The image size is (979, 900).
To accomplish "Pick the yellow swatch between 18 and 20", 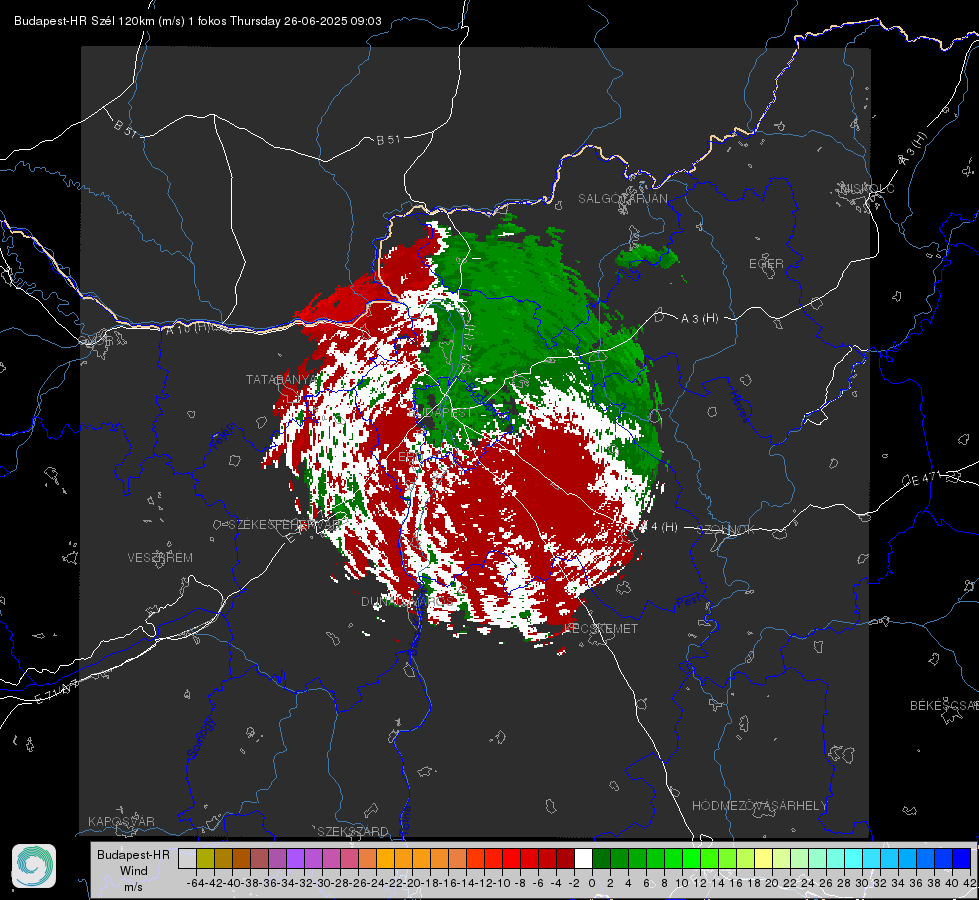I will click(763, 858).
